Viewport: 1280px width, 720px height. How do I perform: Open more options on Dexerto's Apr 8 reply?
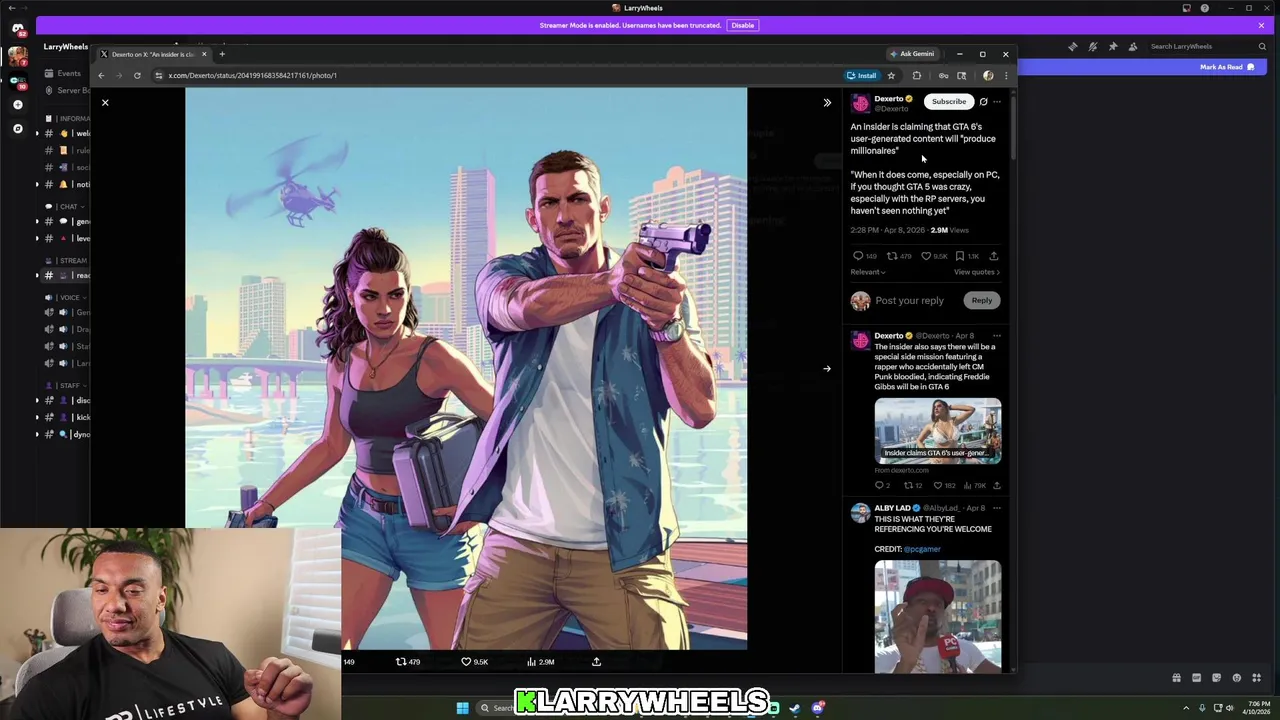[997, 336]
